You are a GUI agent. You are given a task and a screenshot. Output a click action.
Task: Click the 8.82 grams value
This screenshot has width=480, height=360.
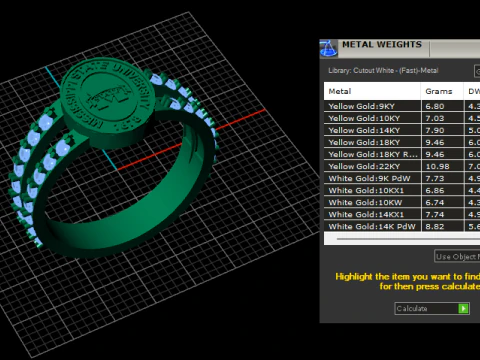tap(435, 226)
